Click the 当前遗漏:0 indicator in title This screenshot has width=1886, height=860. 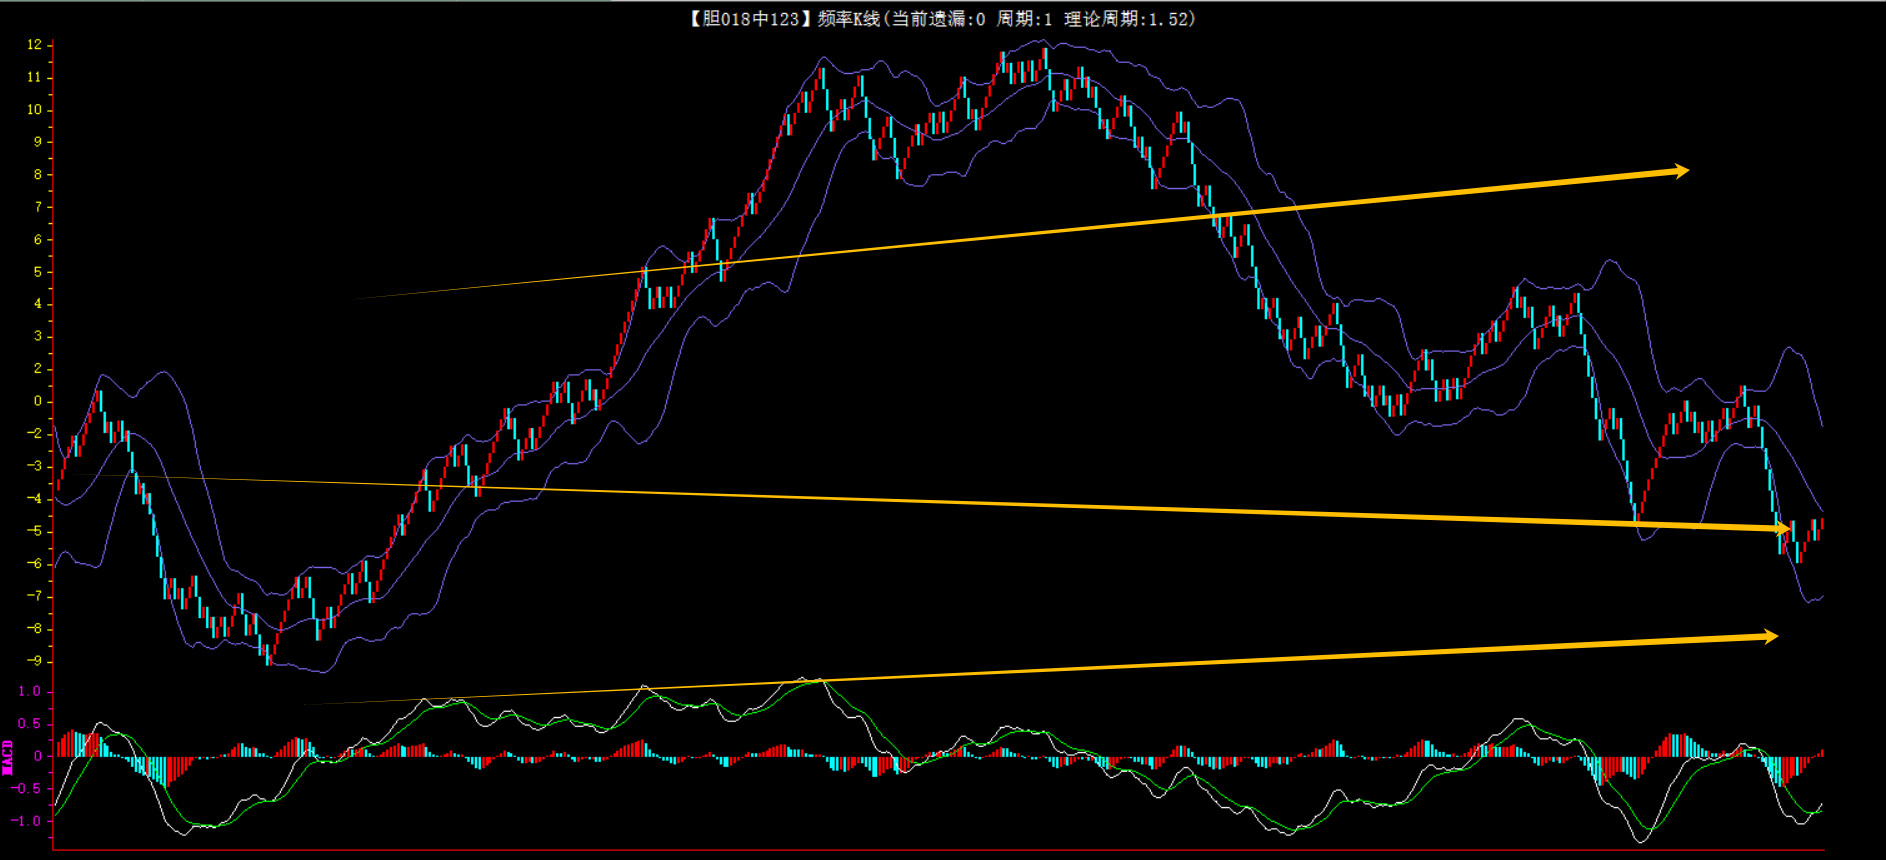coord(937,19)
